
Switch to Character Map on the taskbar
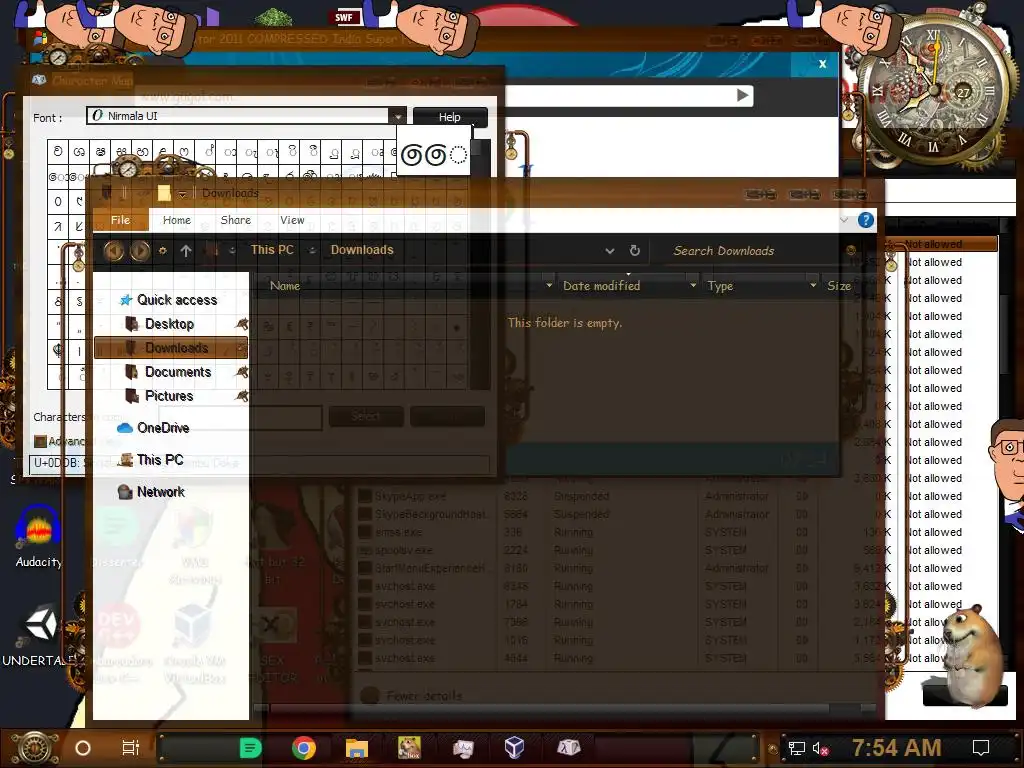tap(568, 747)
